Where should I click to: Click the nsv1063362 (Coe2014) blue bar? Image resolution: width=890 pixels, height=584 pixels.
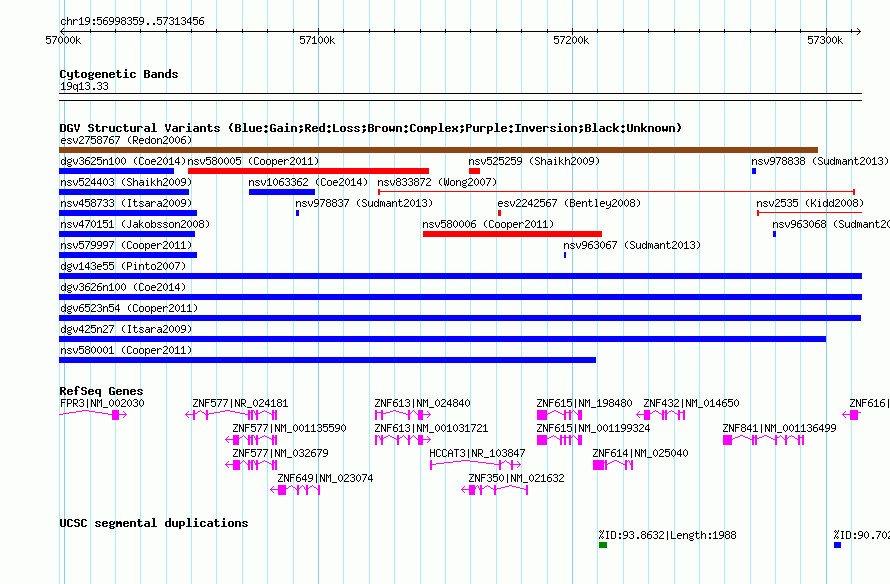[x=282, y=192]
